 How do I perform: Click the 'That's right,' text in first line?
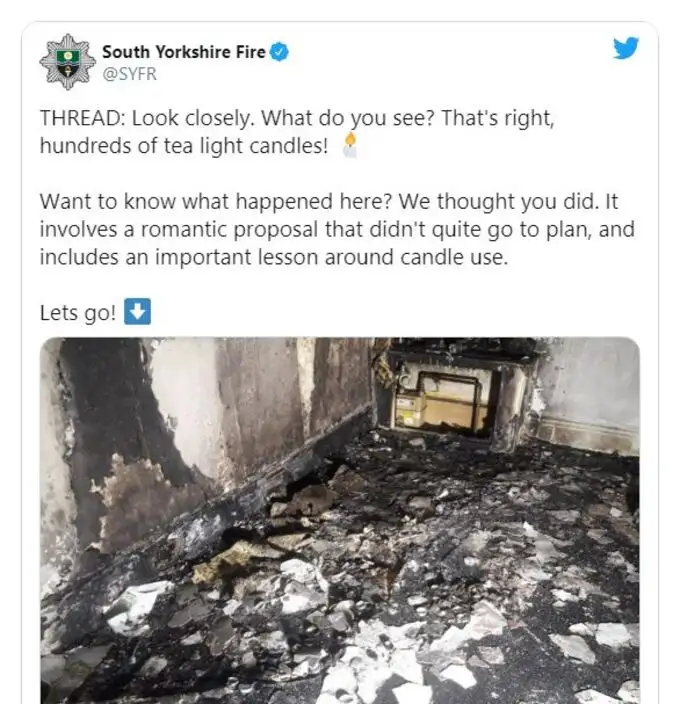[x=498, y=119]
